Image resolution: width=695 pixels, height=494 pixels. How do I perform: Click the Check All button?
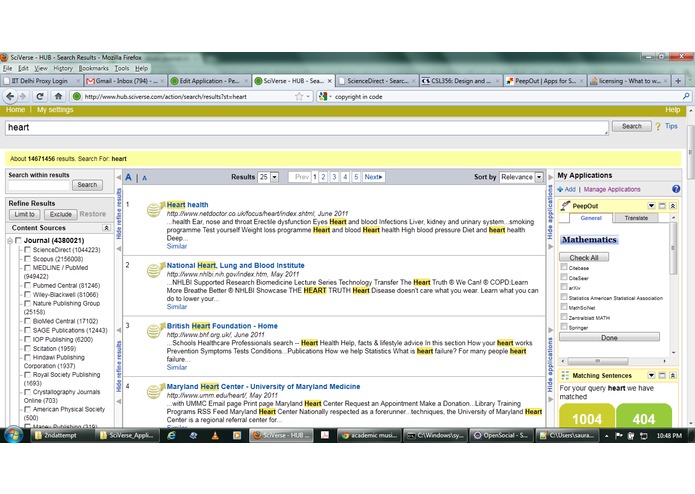point(584,257)
